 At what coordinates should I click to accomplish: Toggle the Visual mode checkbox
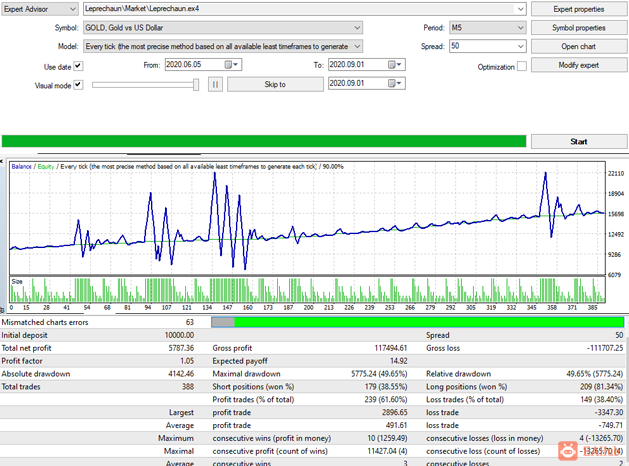[78, 85]
